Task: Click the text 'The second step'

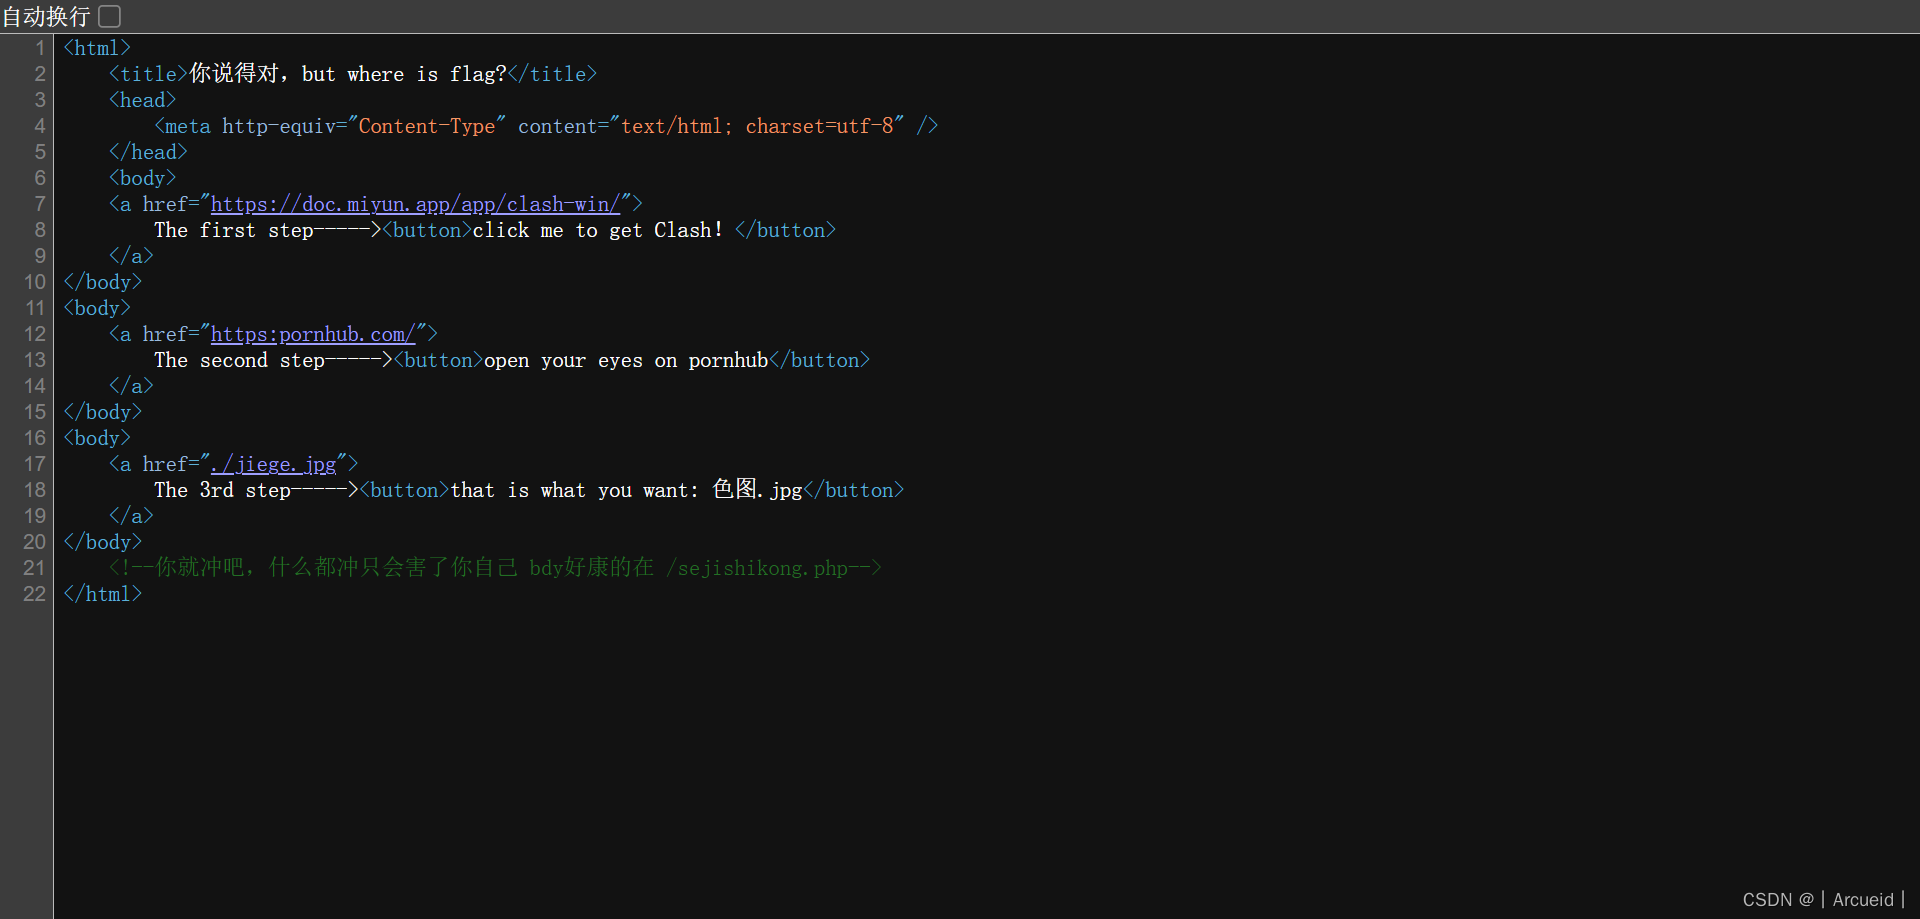Action: pyautogui.click(x=239, y=360)
